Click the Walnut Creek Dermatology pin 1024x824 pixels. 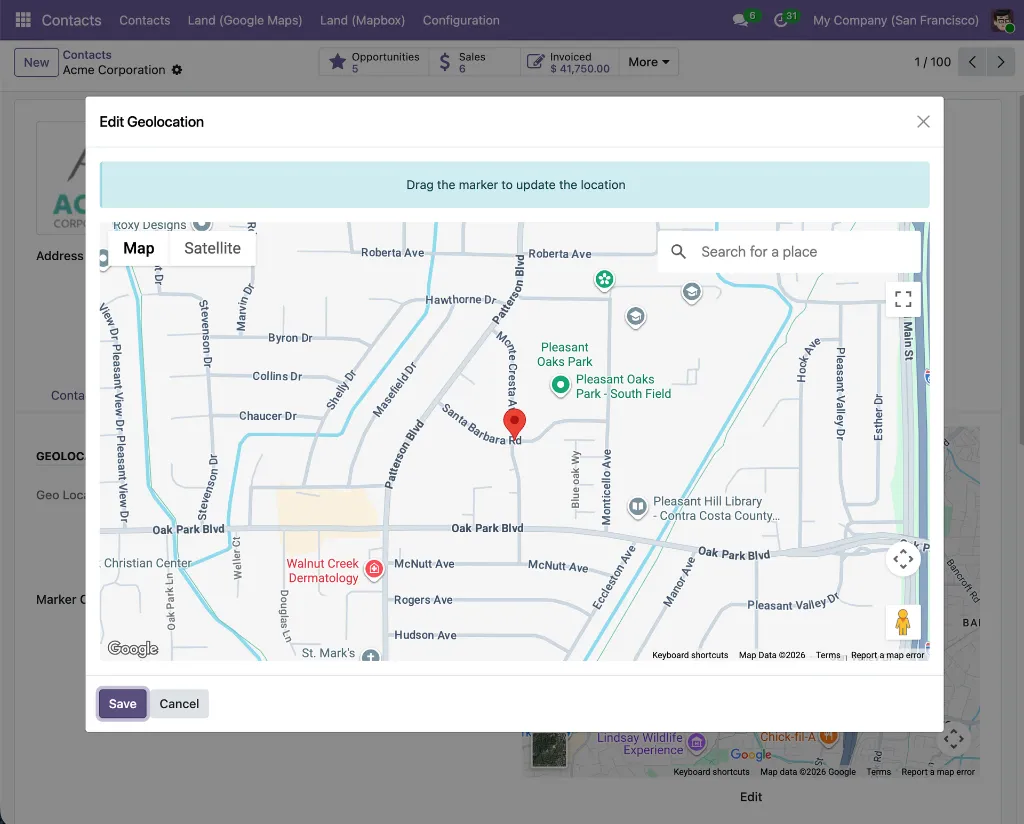point(374,569)
